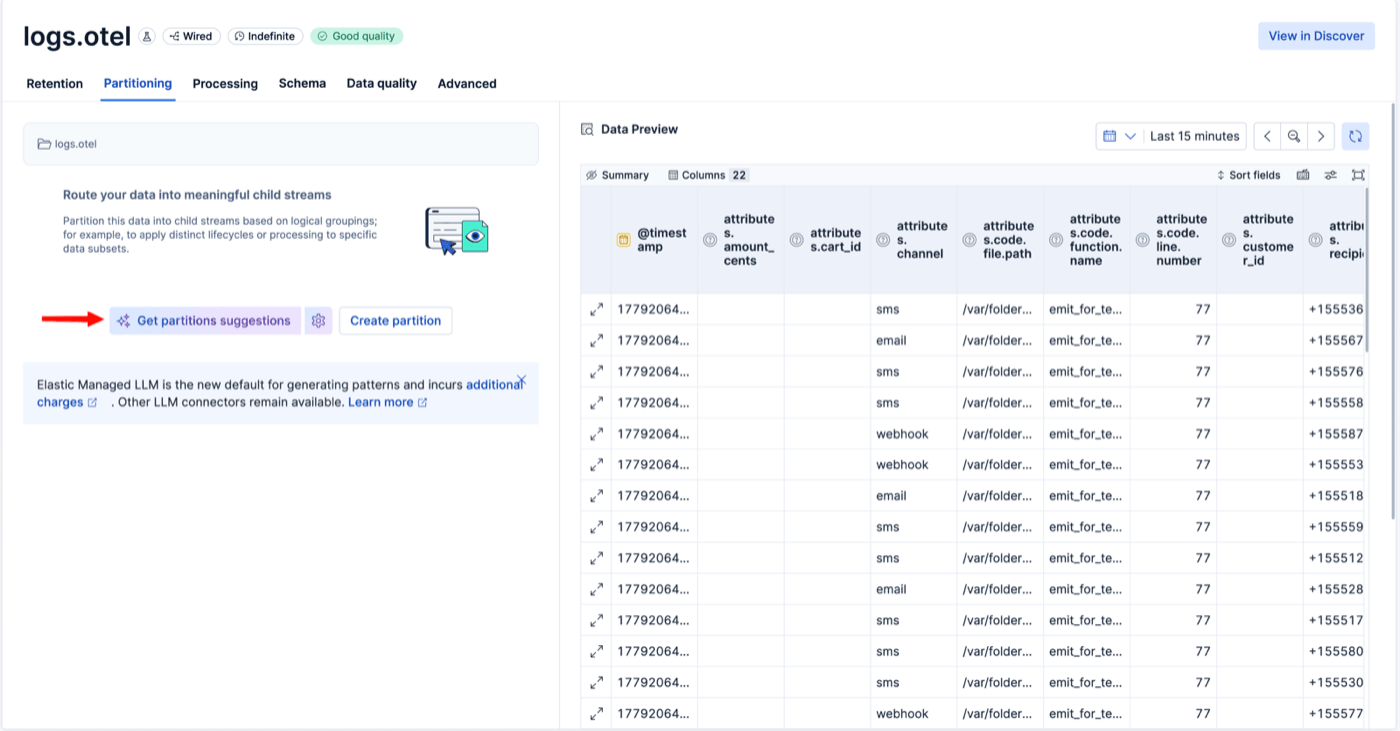Toggle the Summary column visibility
This screenshot has width=1400, height=731.
click(x=617, y=175)
